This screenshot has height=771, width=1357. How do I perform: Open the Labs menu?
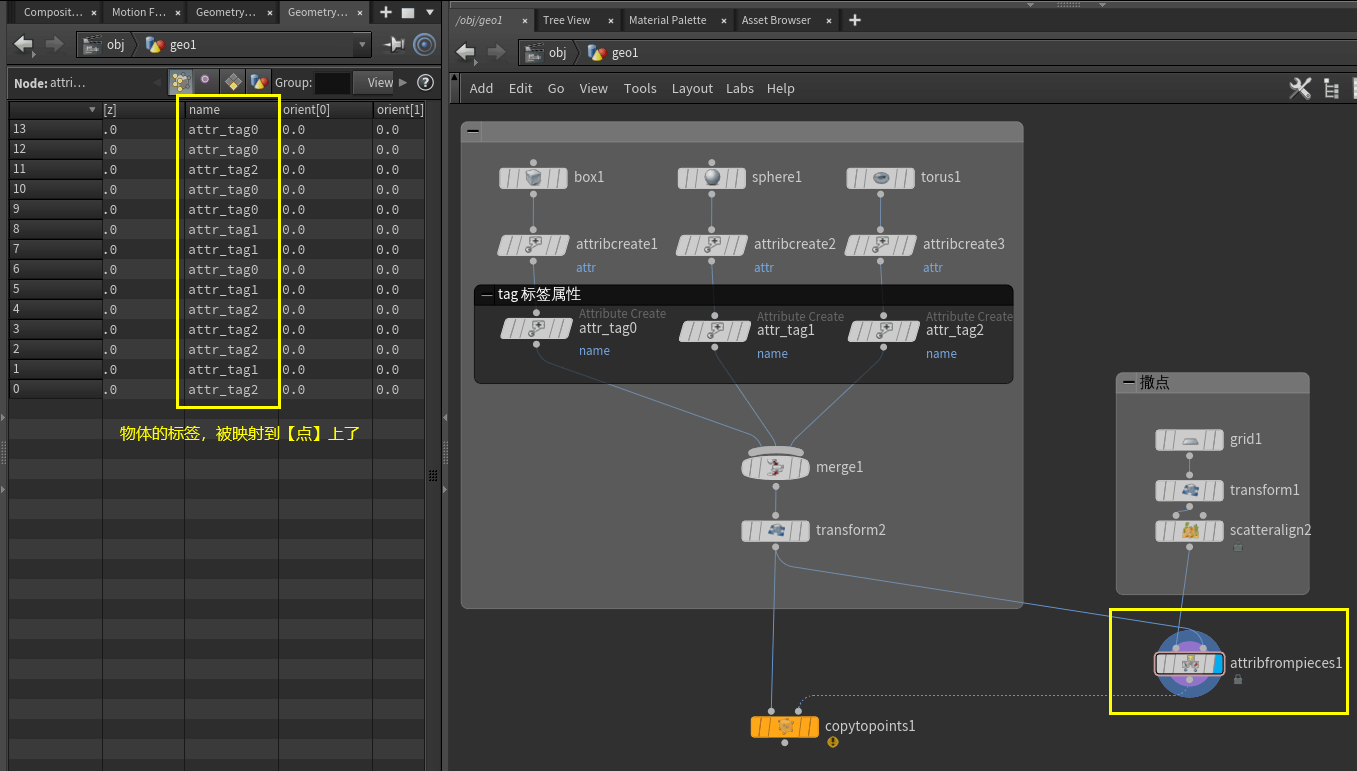740,88
